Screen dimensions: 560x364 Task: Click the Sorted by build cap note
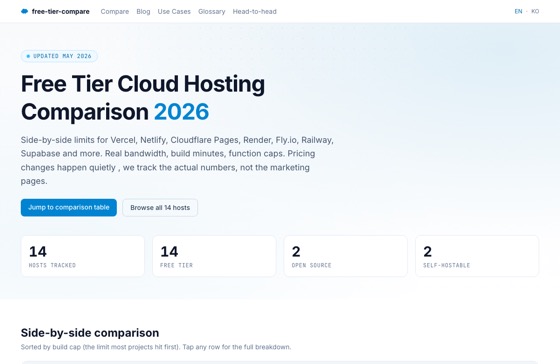coord(156,347)
